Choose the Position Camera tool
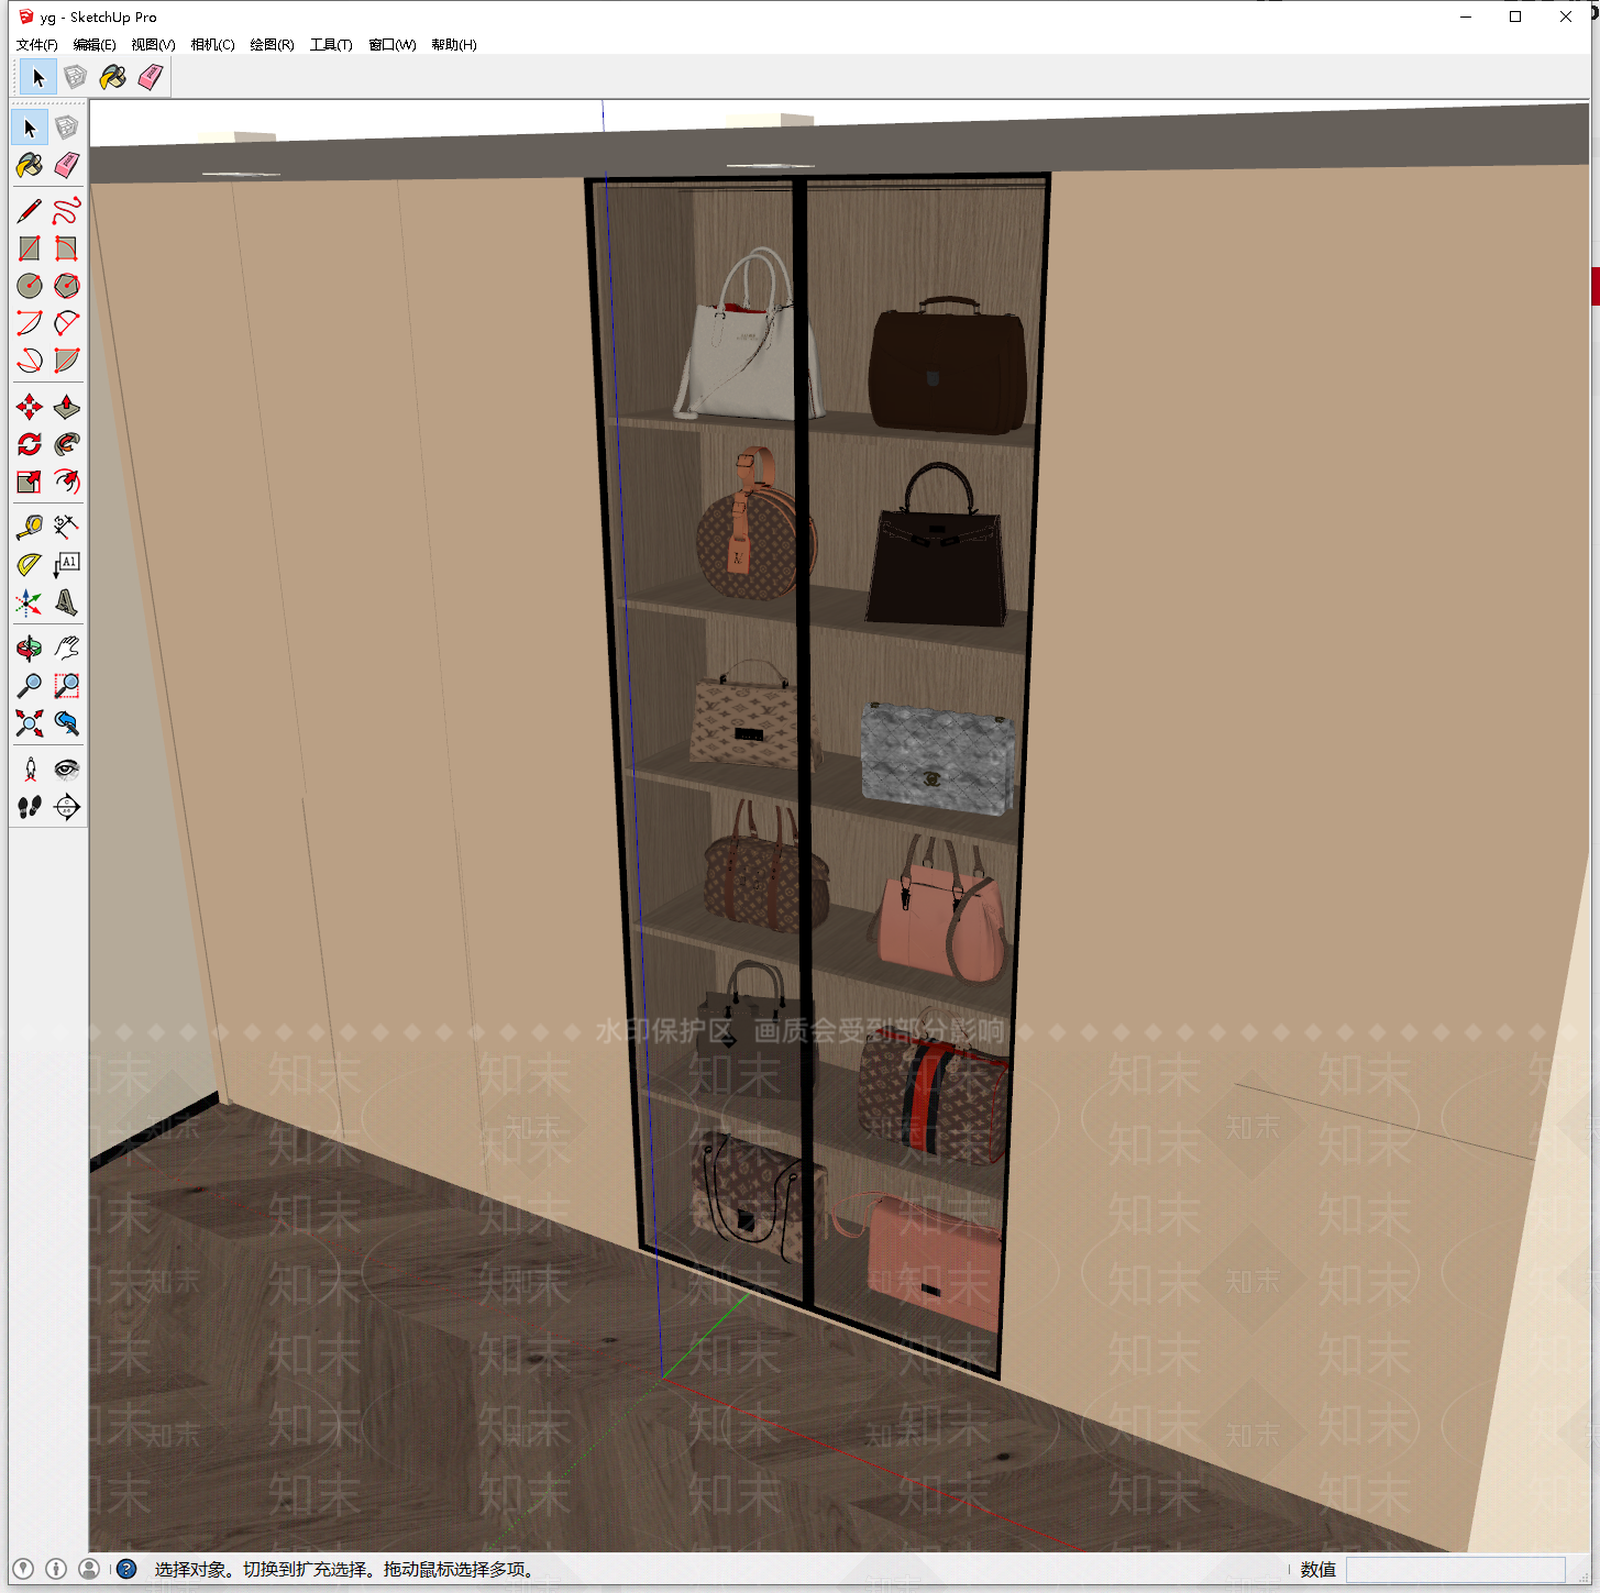Screen dimensions: 1600x1593 click(30, 769)
